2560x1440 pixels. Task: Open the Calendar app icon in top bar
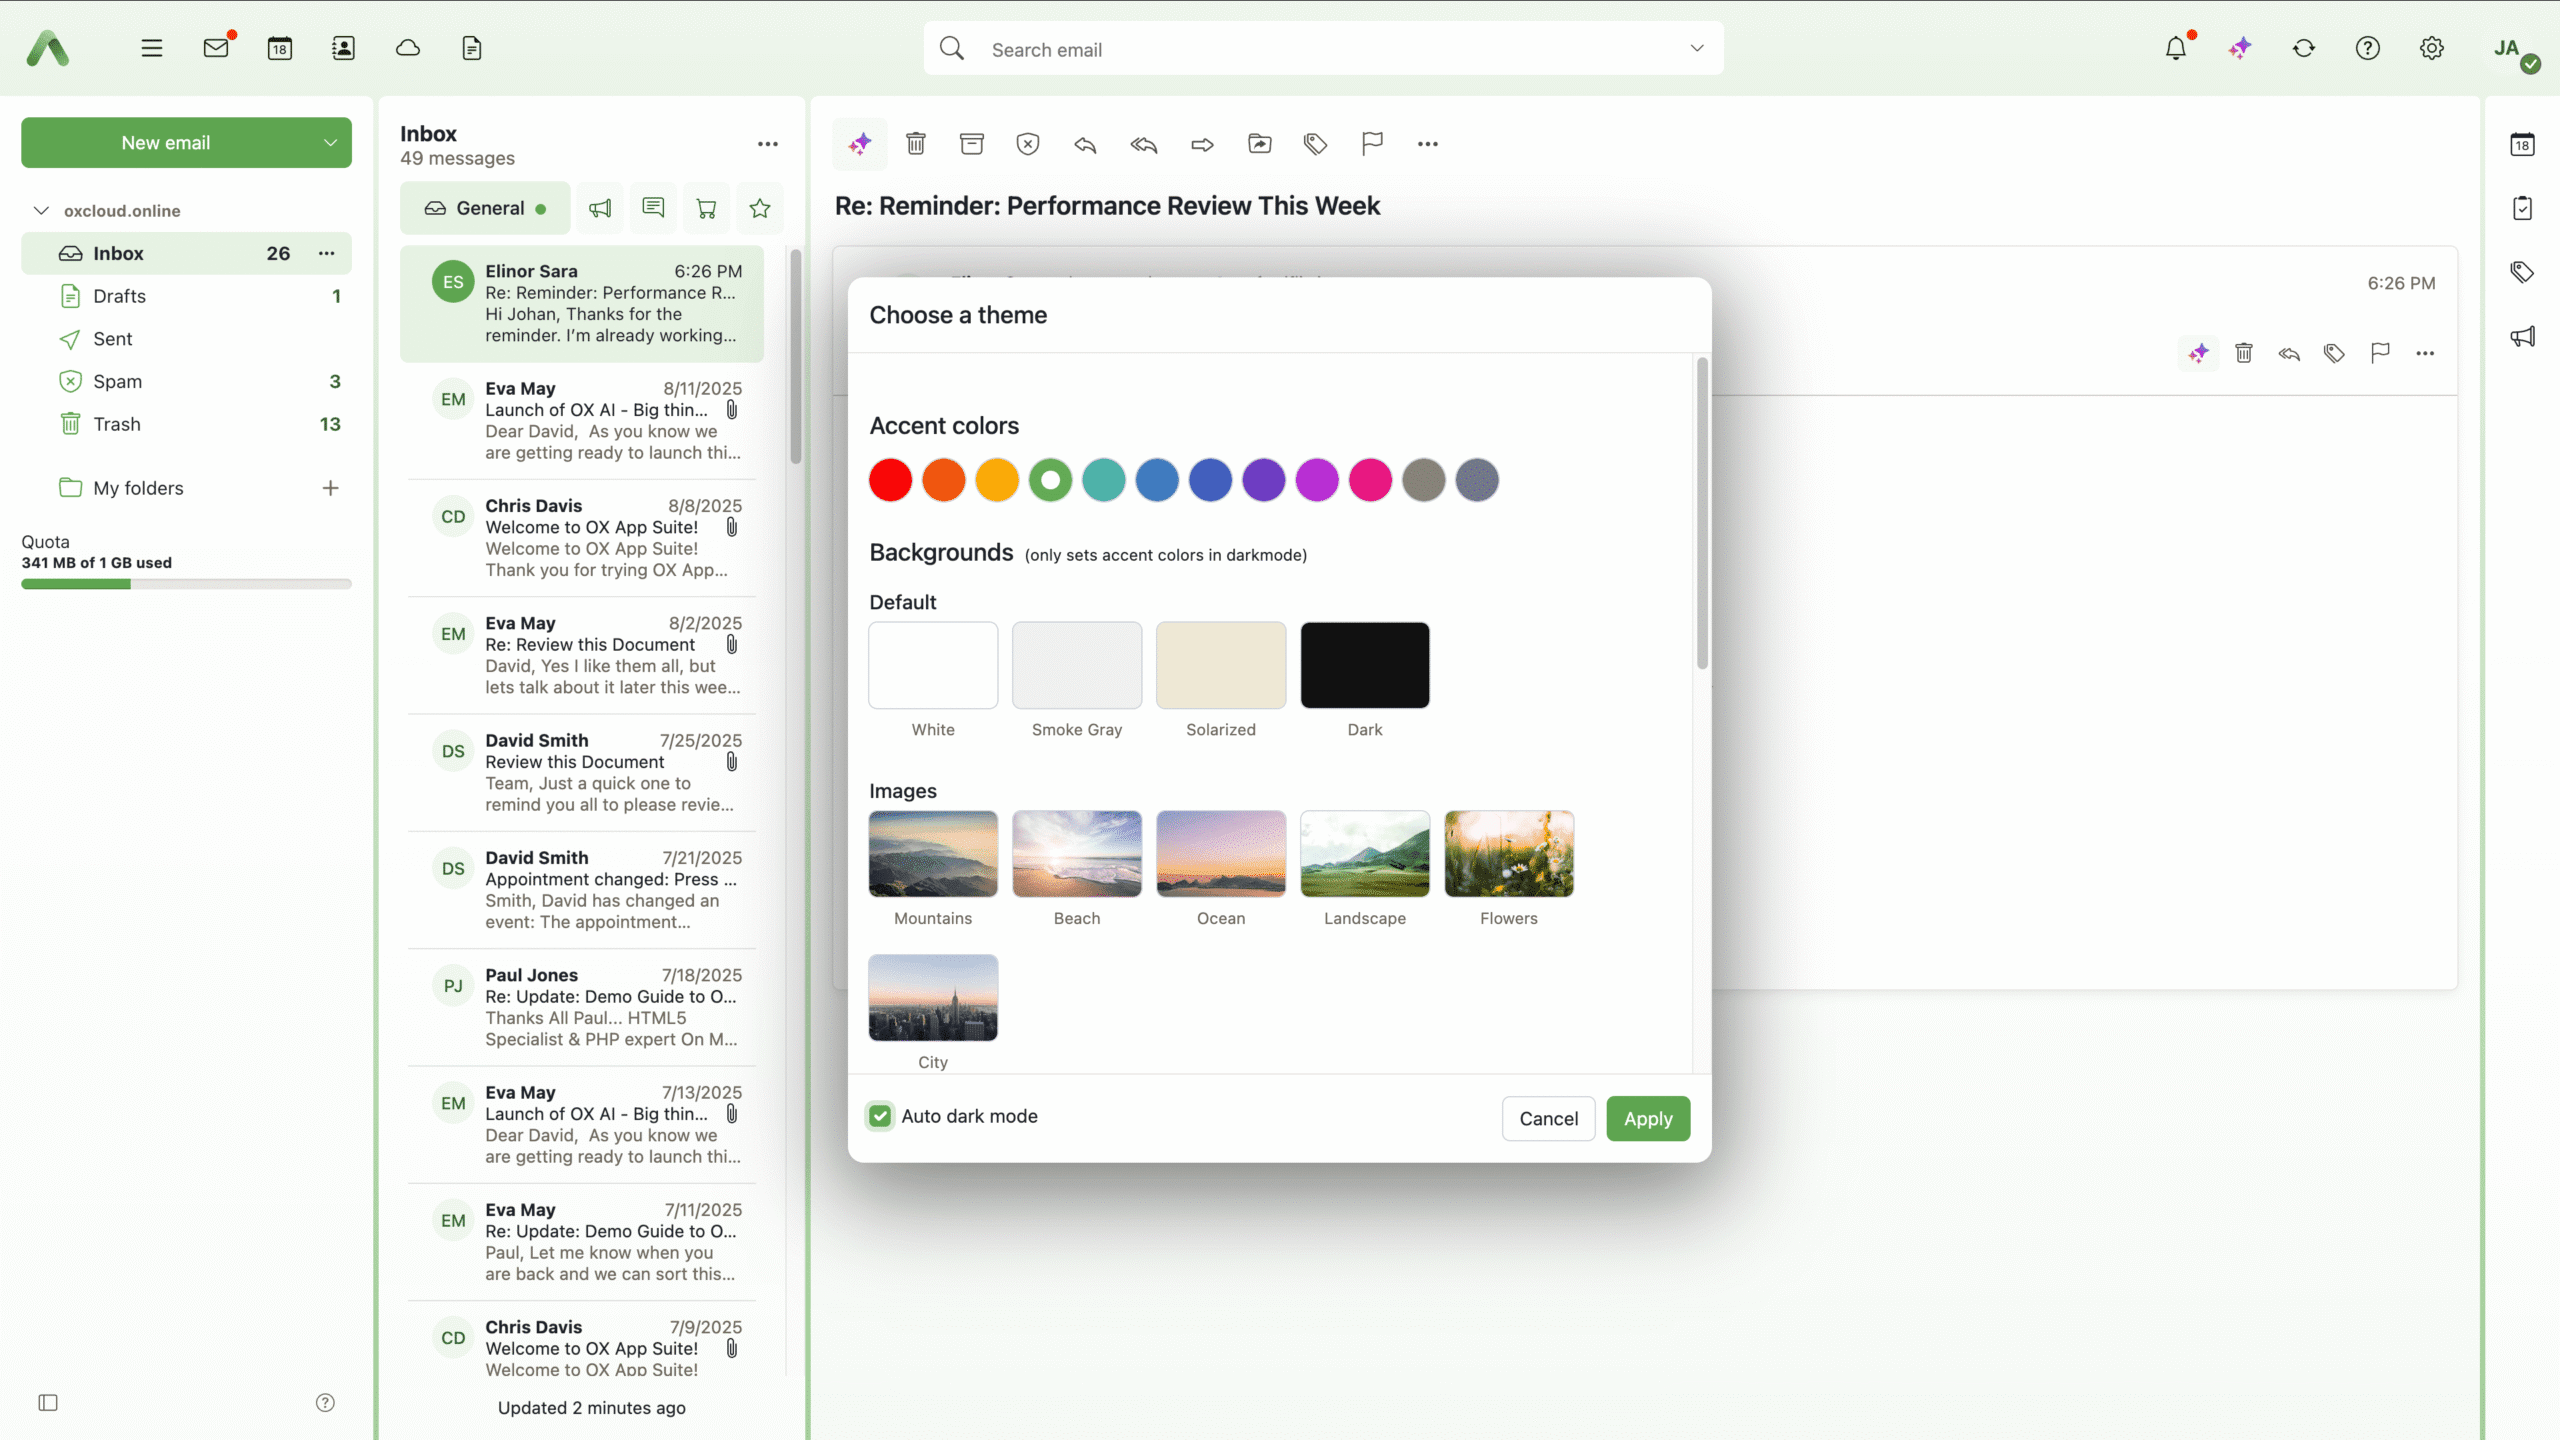[x=280, y=48]
